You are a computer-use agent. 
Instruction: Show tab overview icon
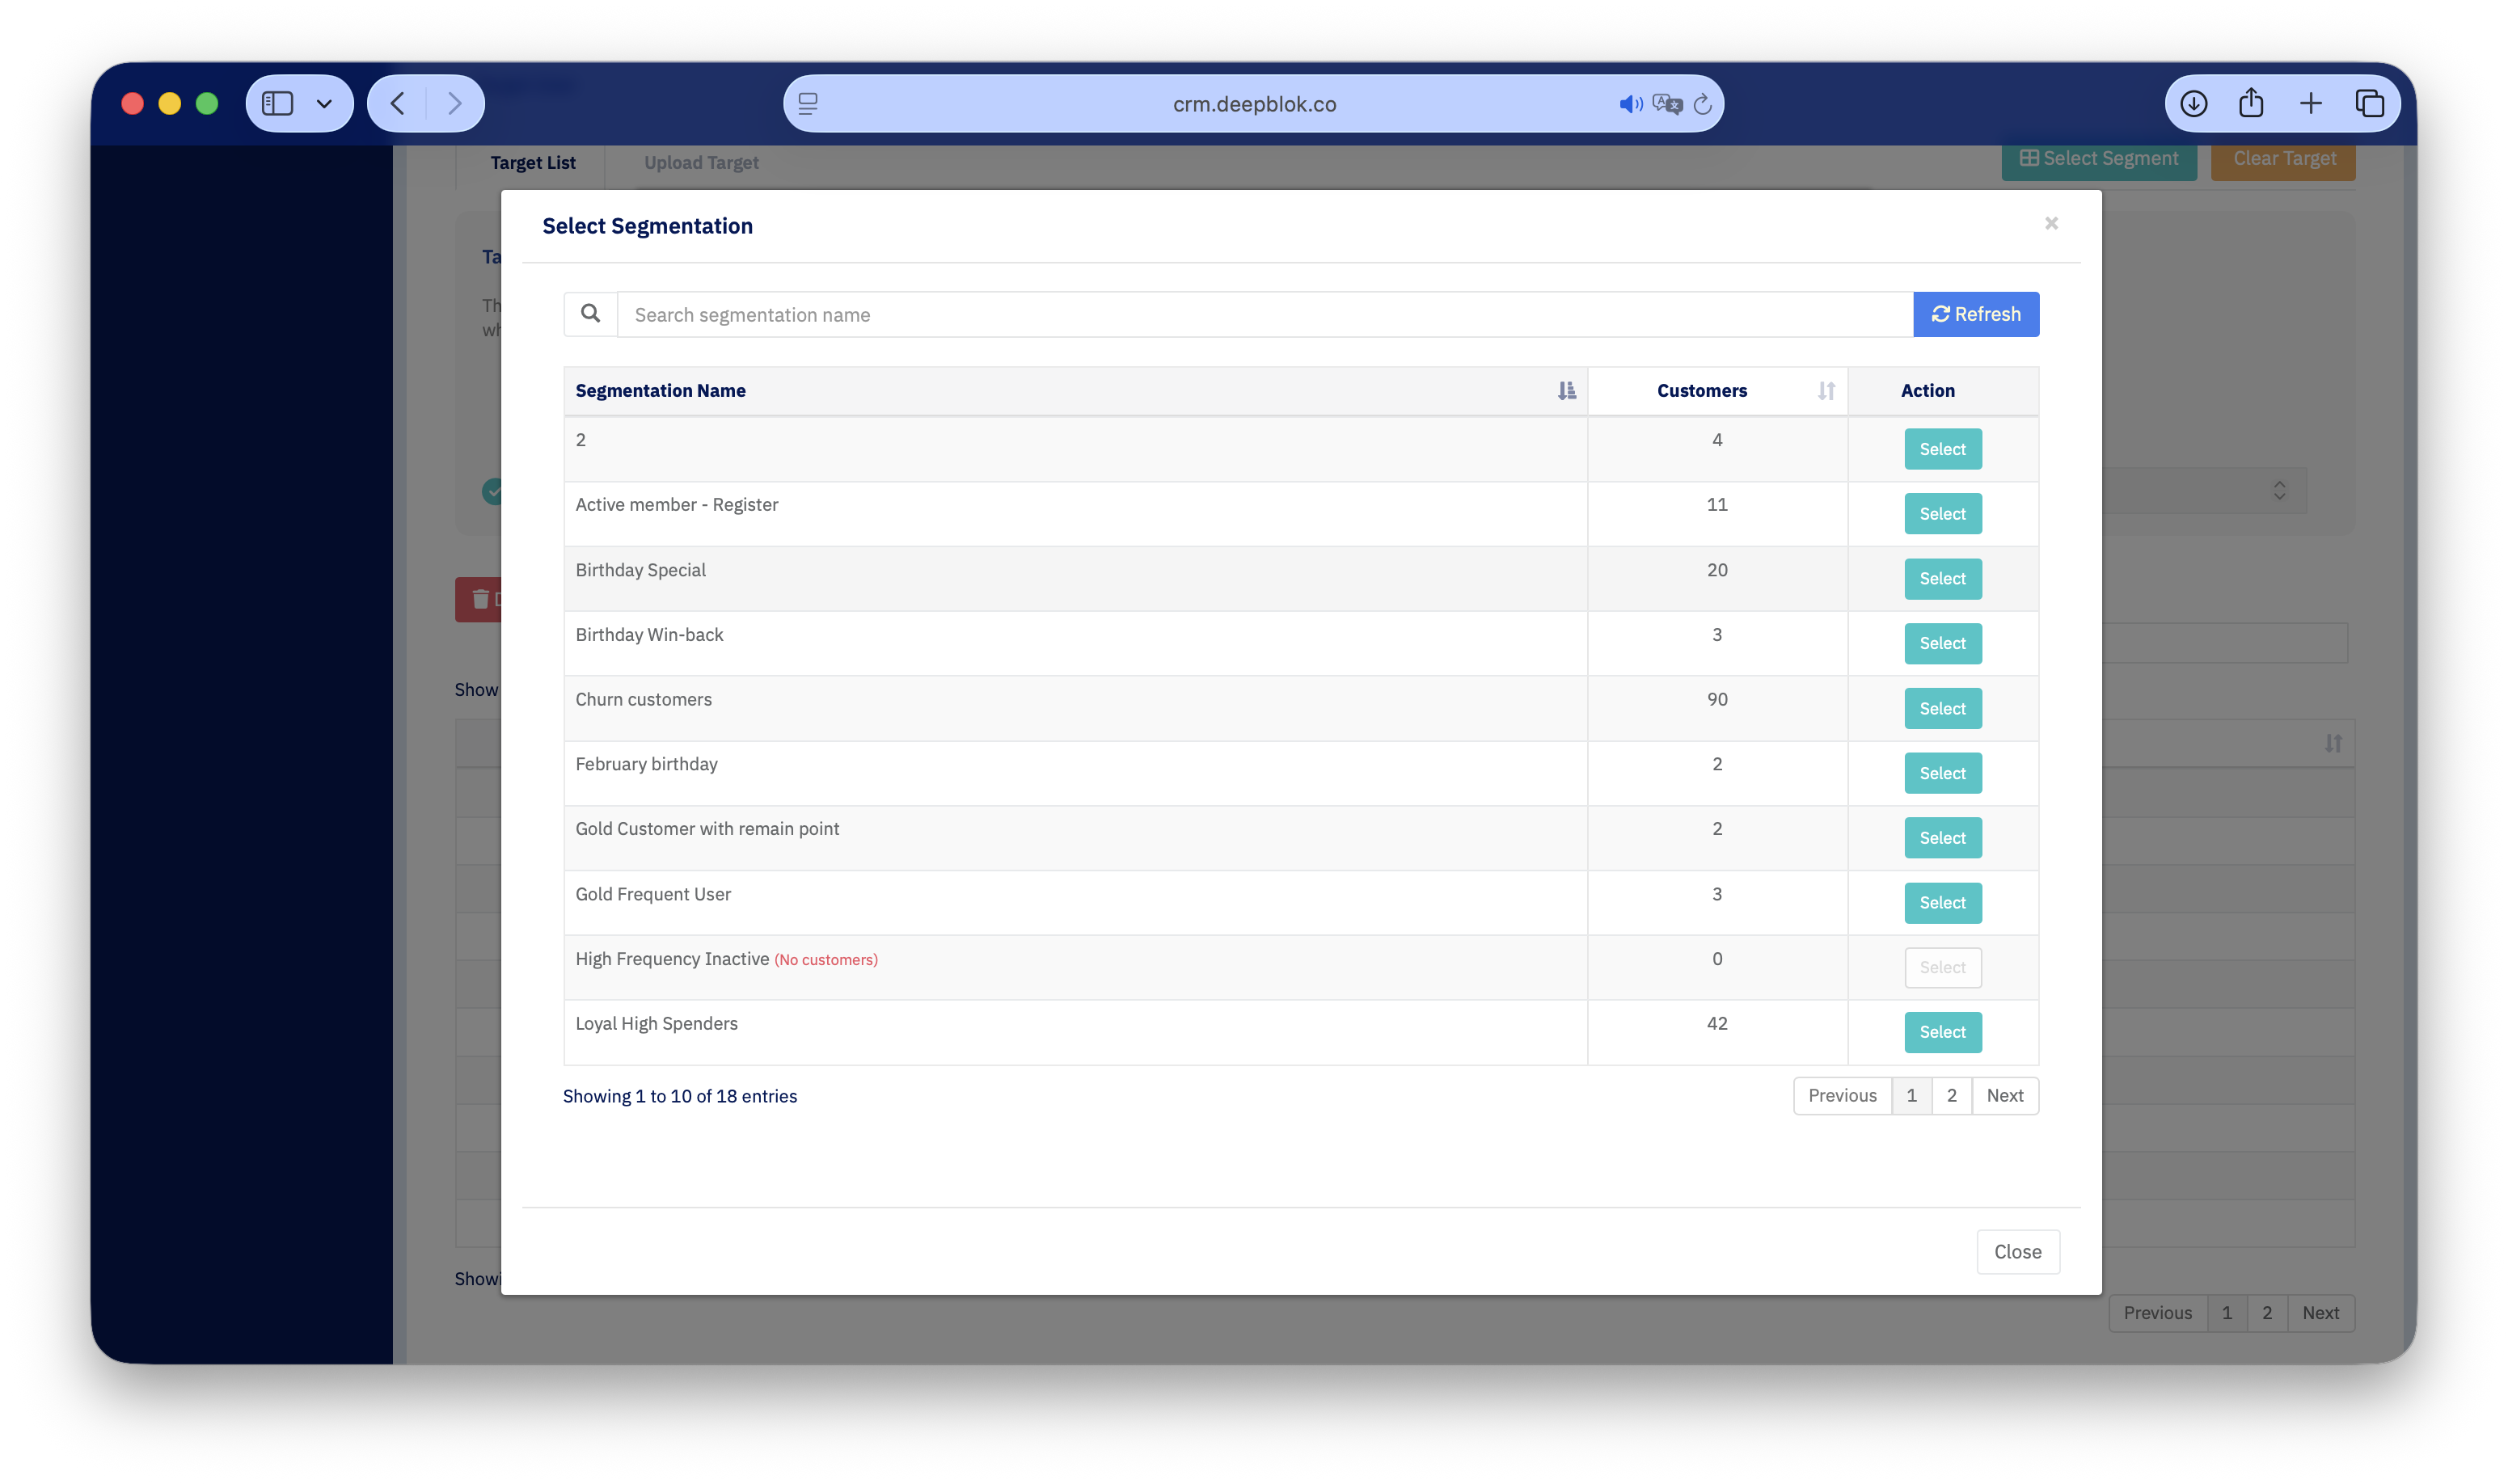(2369, 103)
